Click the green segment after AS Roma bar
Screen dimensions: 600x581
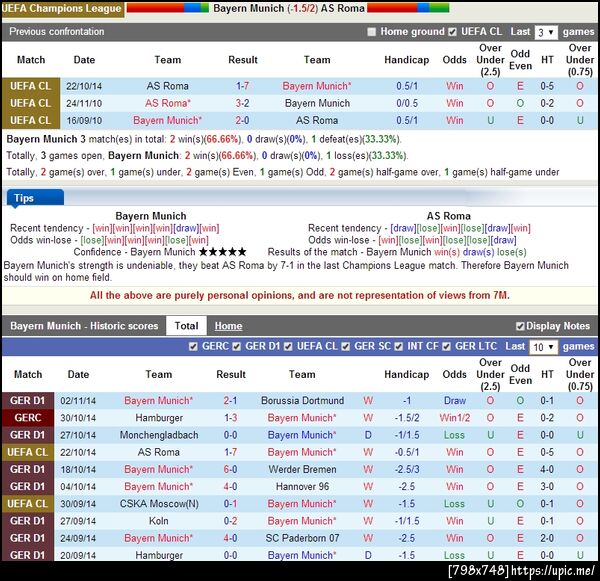tap(439, 8)
